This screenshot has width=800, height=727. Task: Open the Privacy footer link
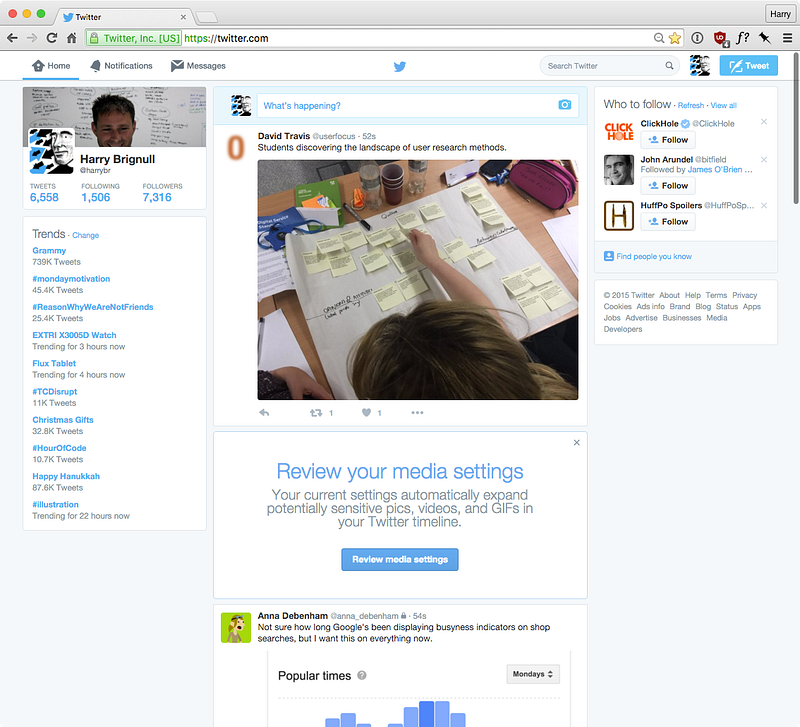point(744,295)
